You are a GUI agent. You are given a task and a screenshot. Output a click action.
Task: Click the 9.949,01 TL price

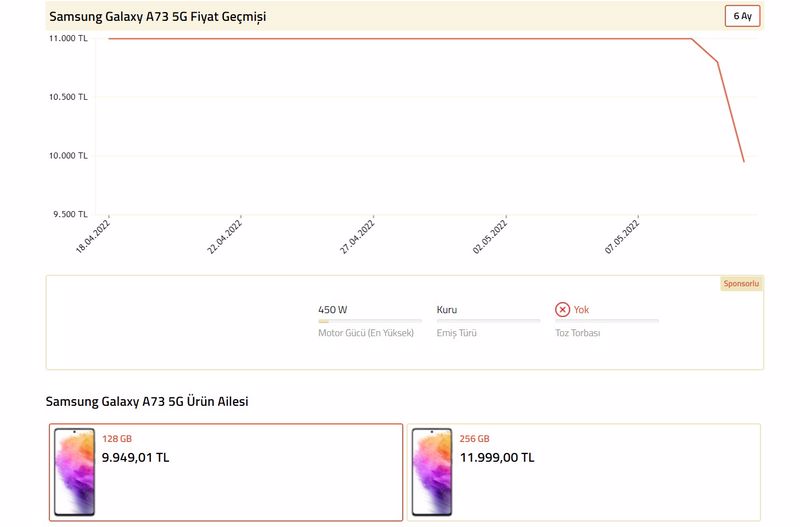click(135, 458)
